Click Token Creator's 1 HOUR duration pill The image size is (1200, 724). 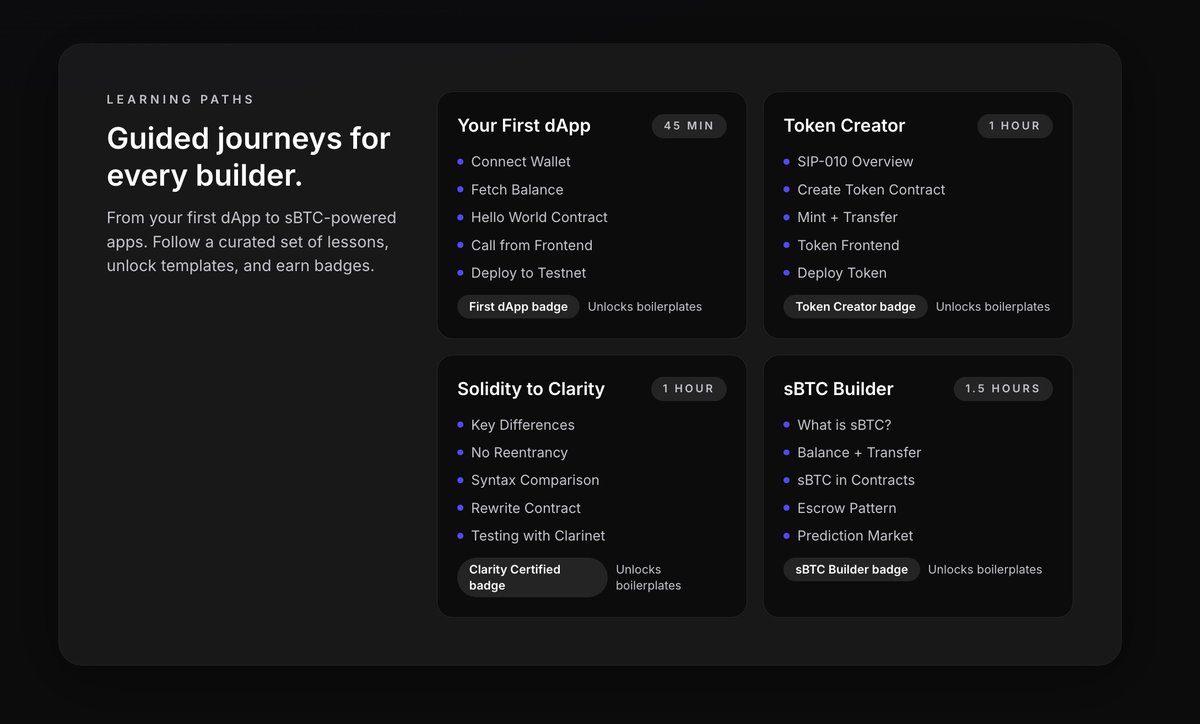tap(1015, 126)
